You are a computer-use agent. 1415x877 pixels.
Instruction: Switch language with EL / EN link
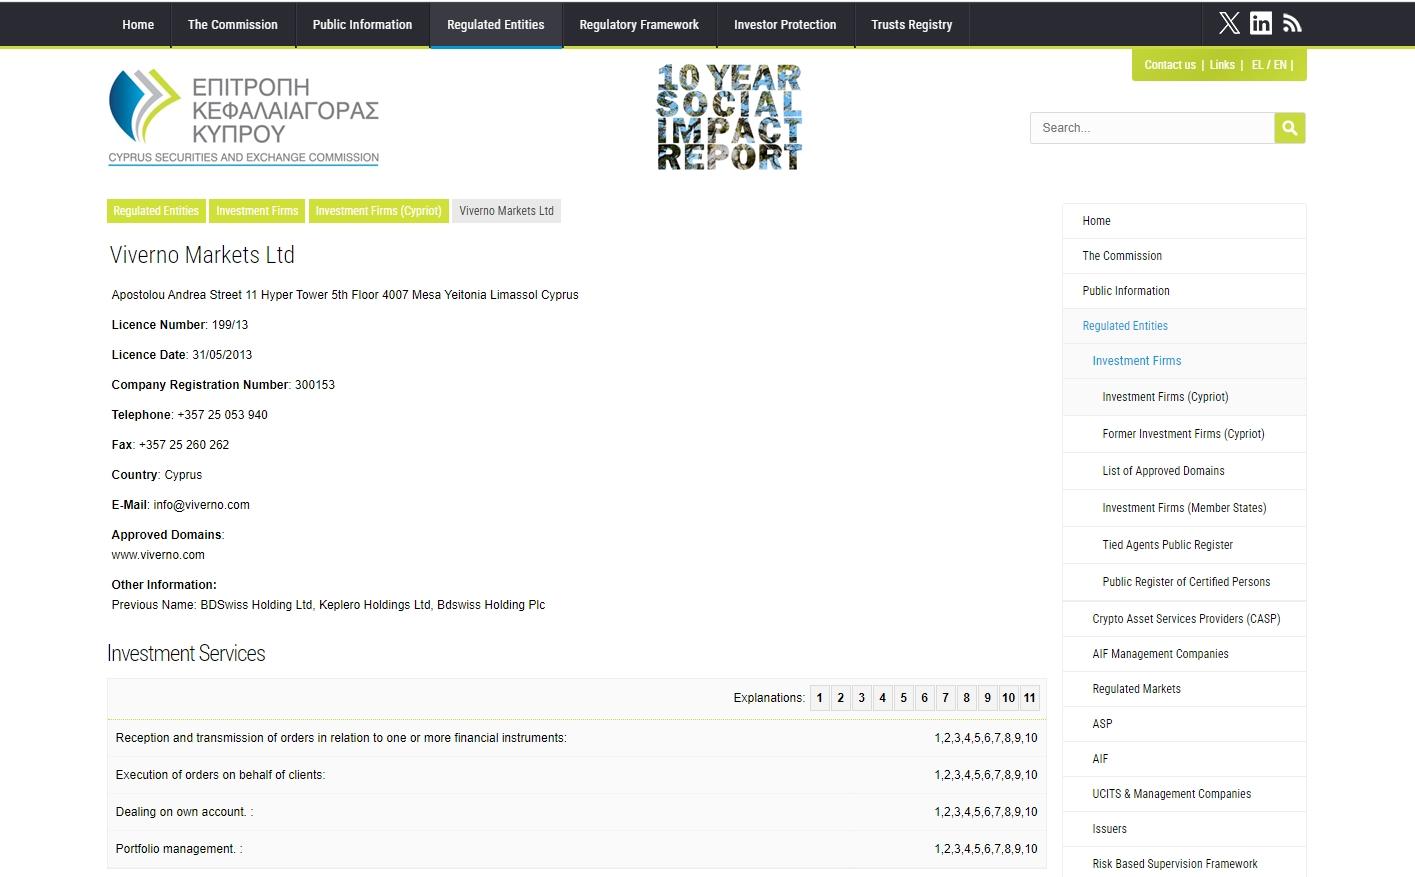(x=1269, y=65)
